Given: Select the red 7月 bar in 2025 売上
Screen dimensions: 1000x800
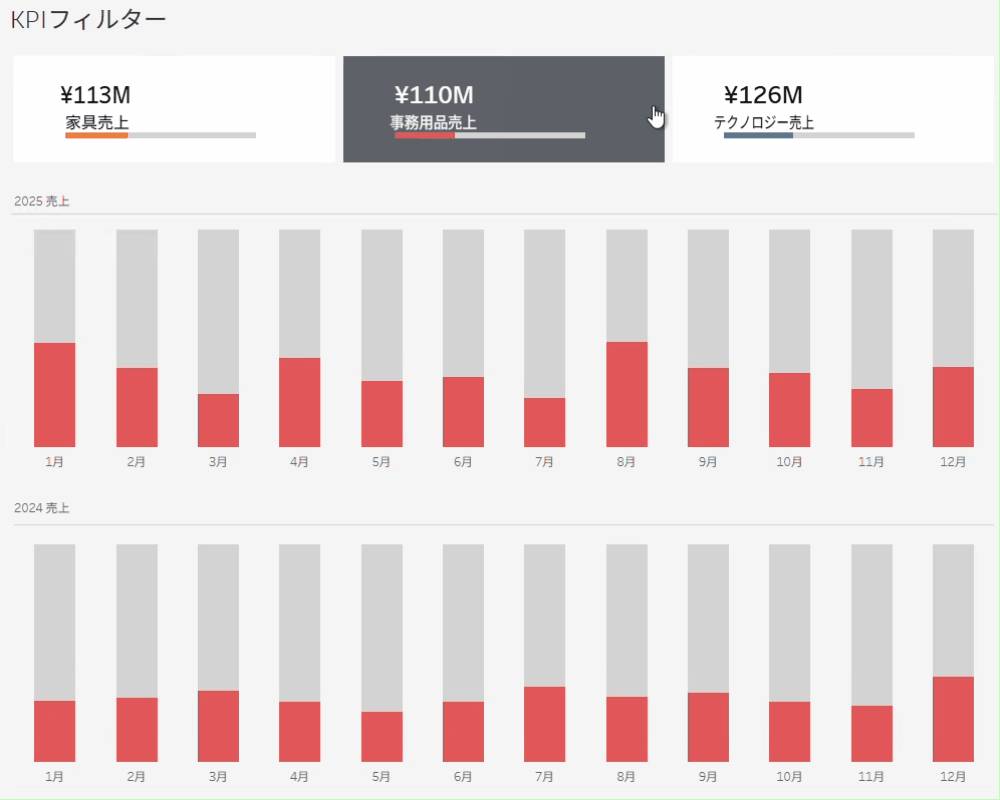Looking at the screenshot, I should pos(545,422).
